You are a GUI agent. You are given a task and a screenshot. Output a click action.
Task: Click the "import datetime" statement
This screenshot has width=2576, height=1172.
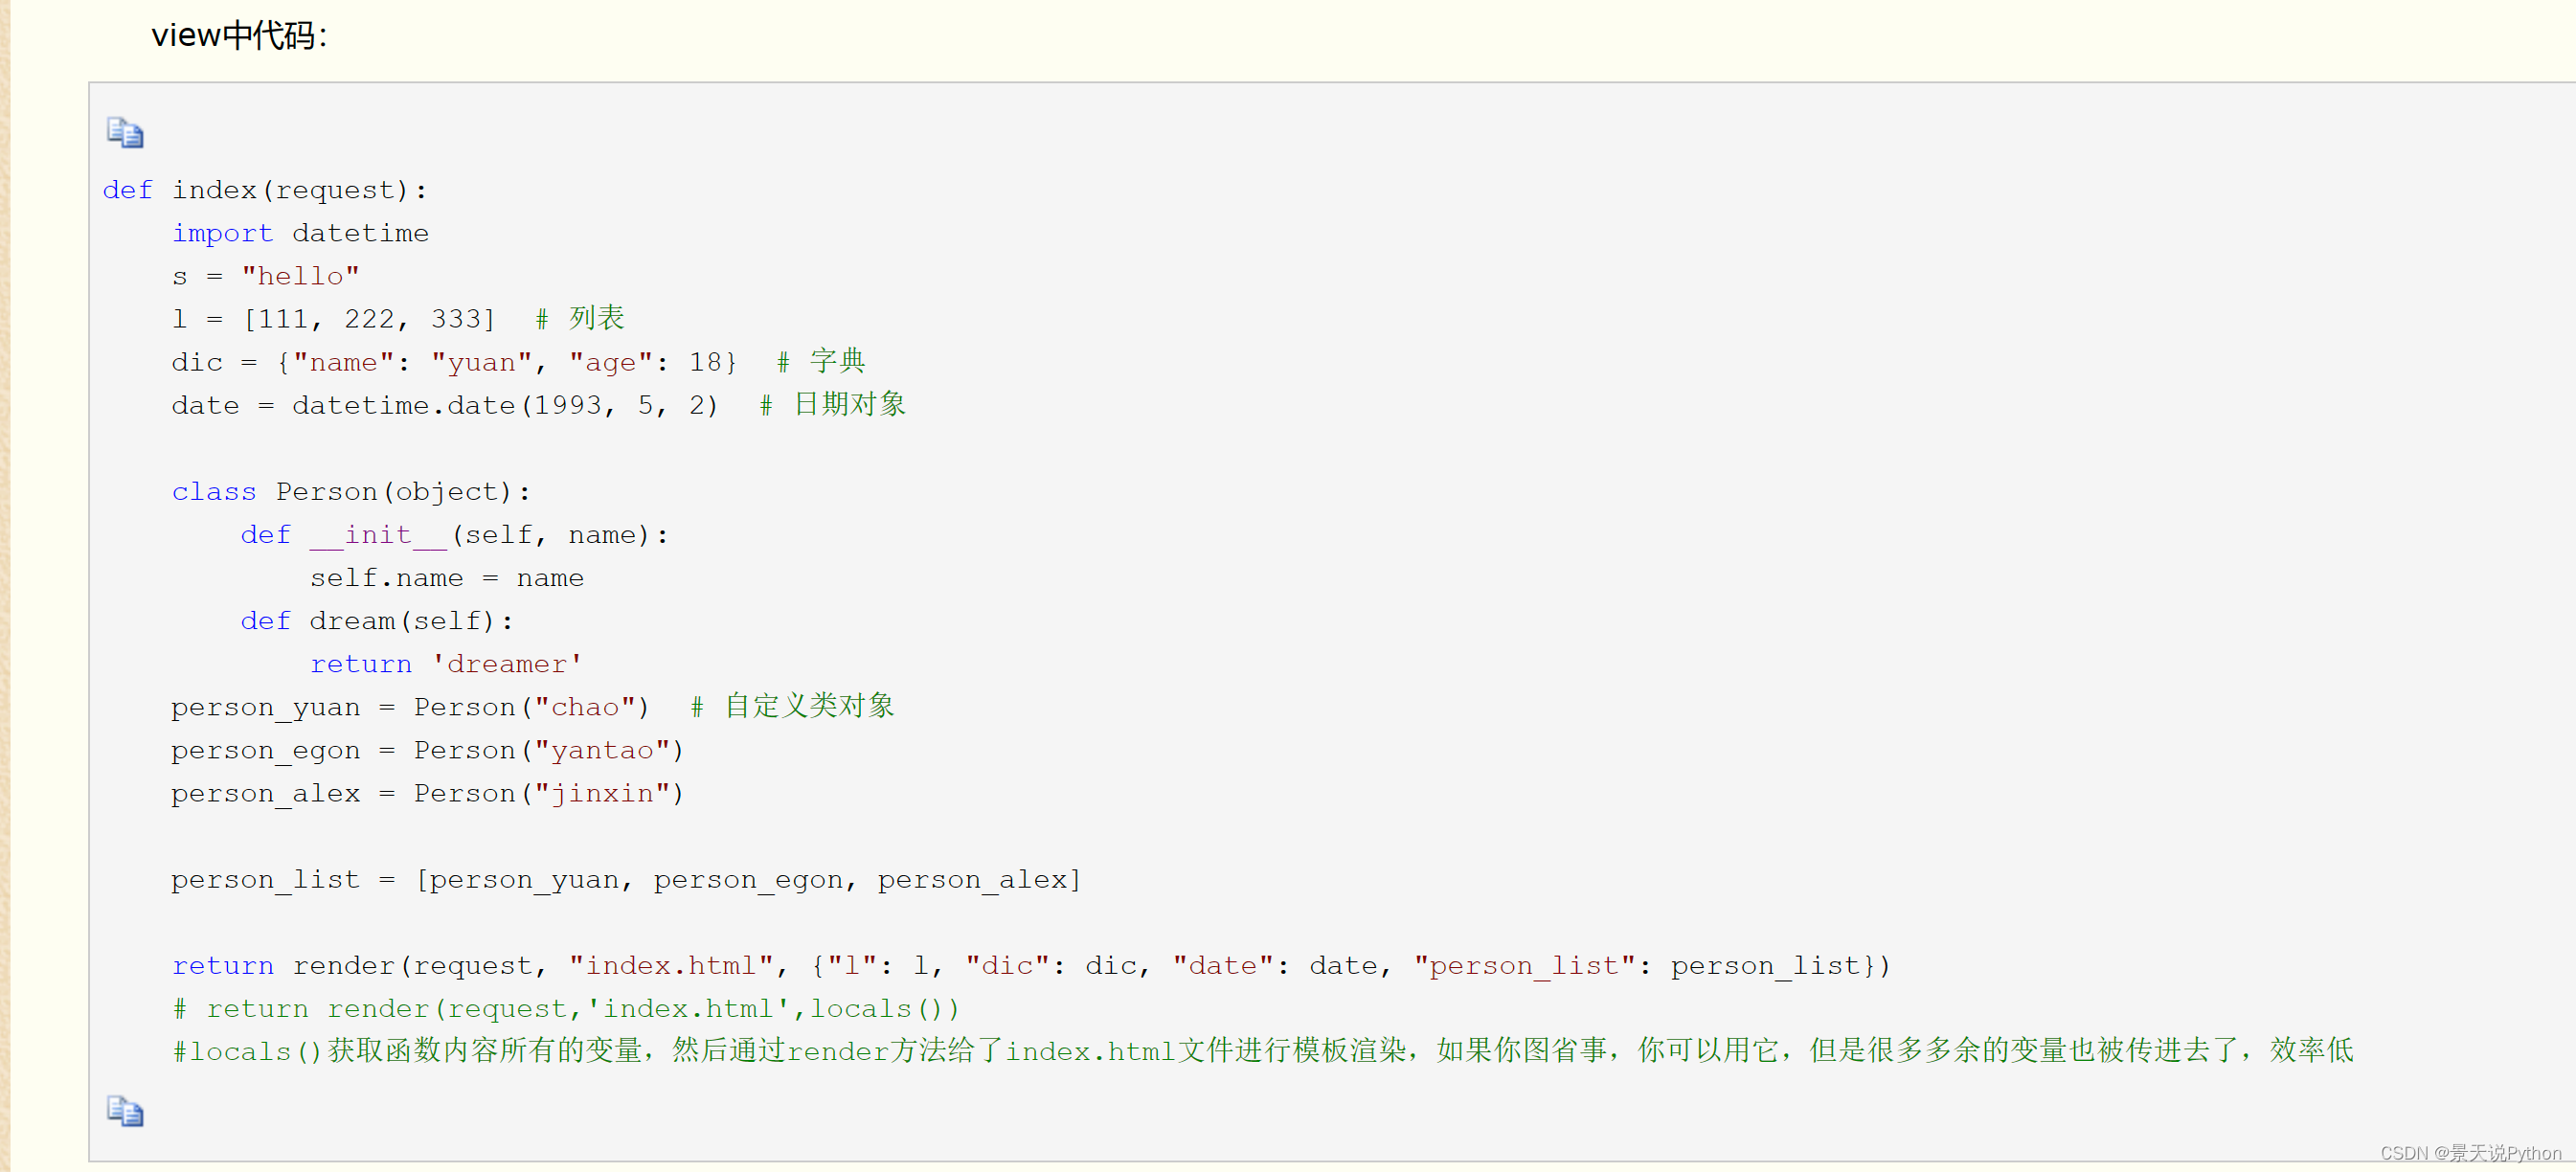[300, 233]
